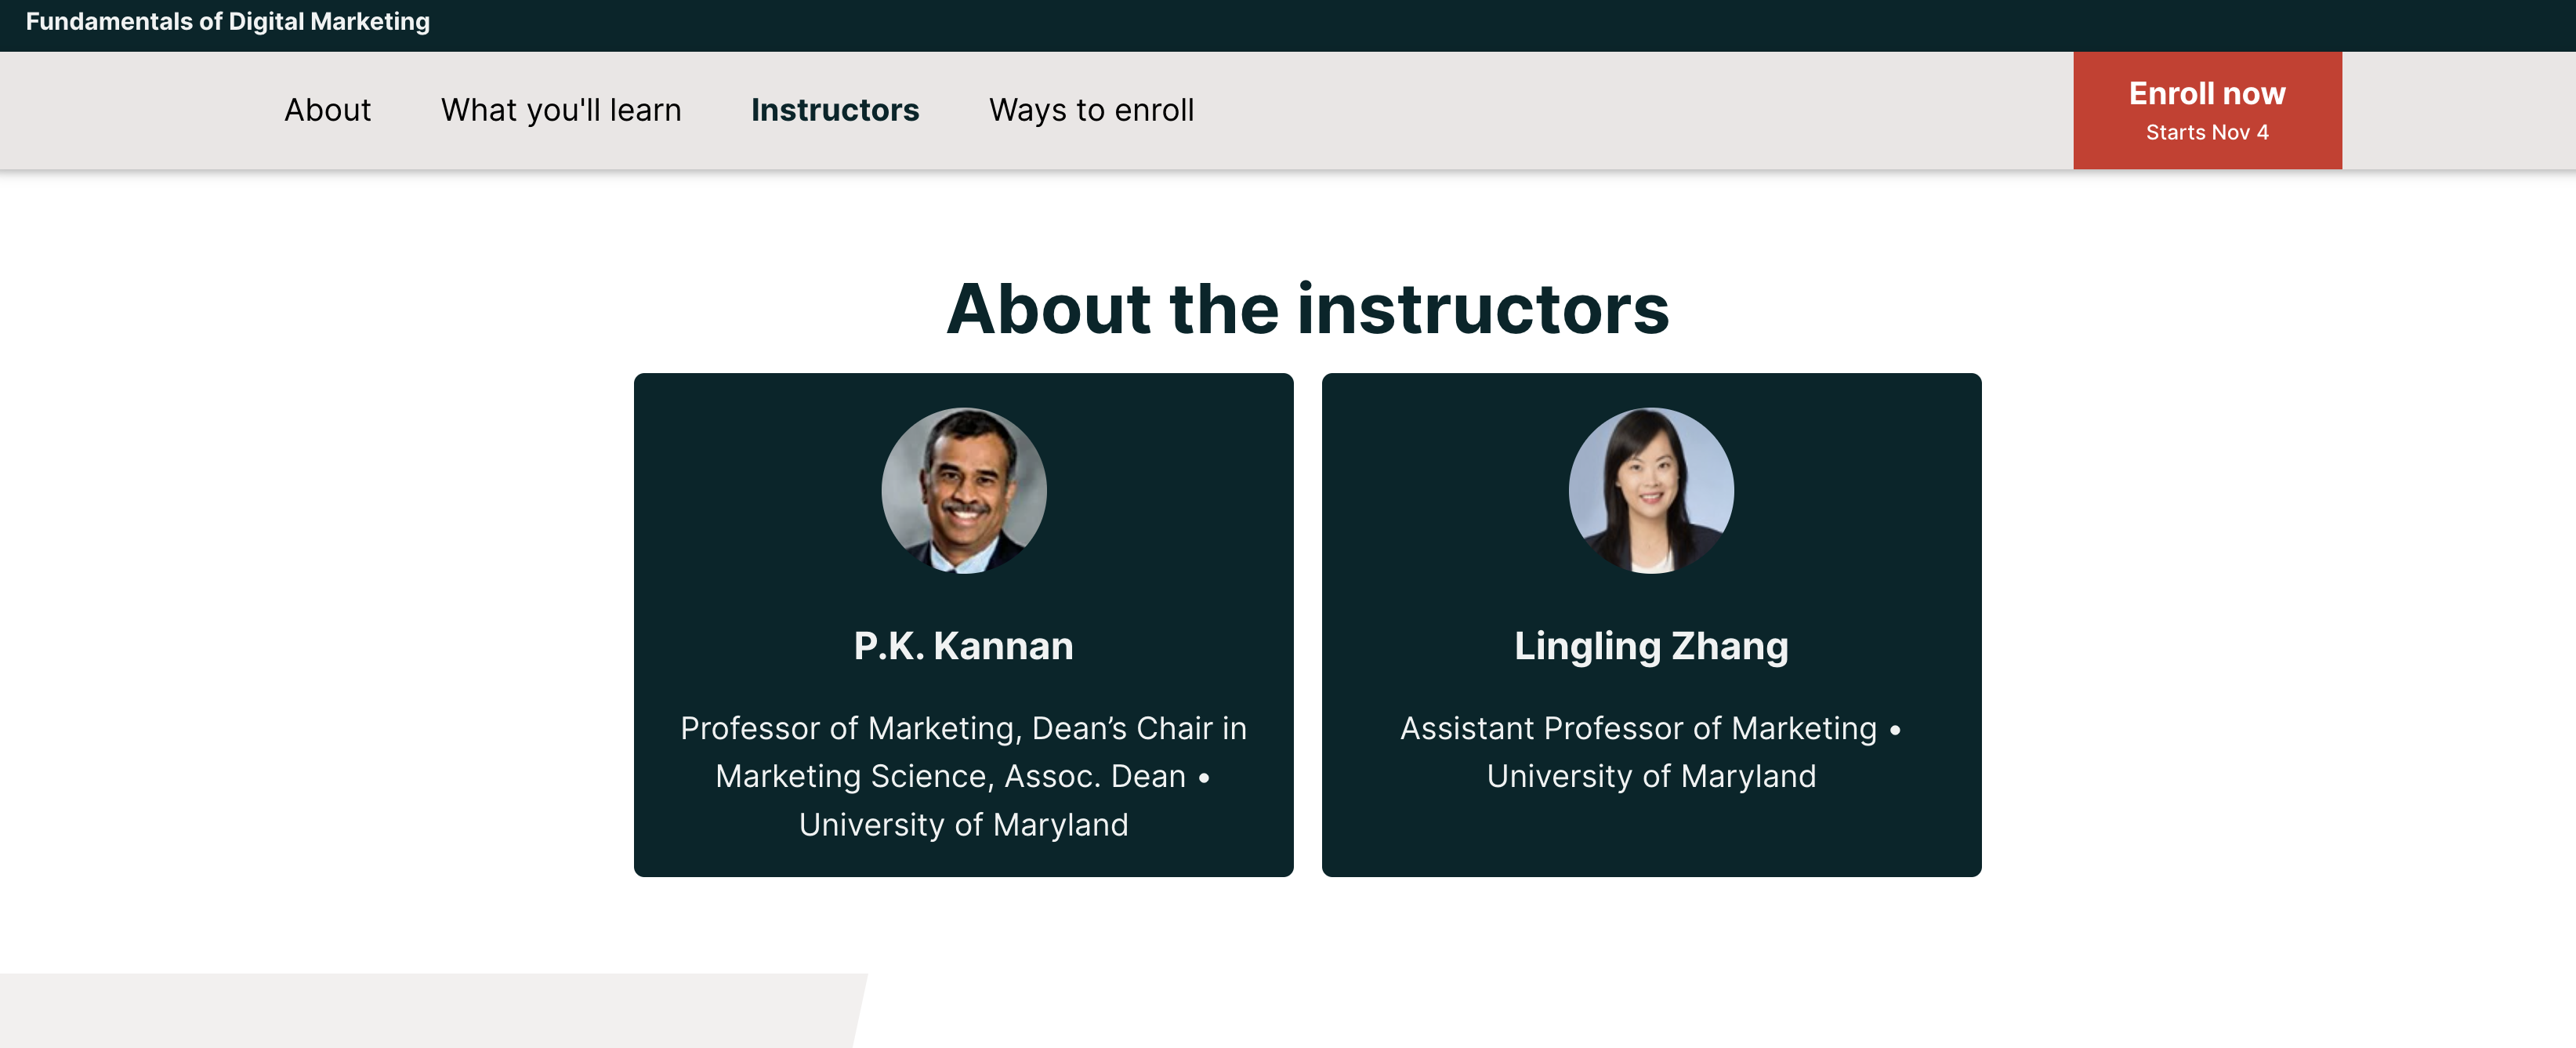
Task: Click the Marketing Science, Assoc. Dean text
Action: (950, 777)
